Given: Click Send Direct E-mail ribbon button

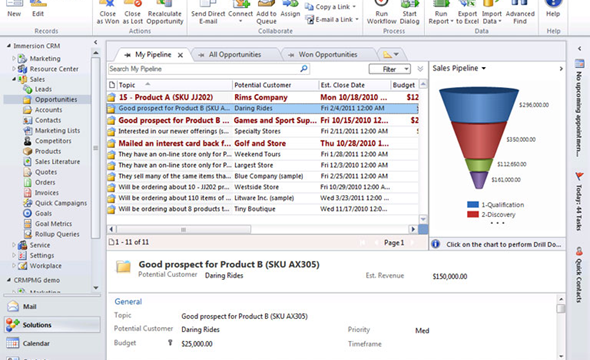Looking at the screenshot, I should pyautogui.click(x=208, y=13).
